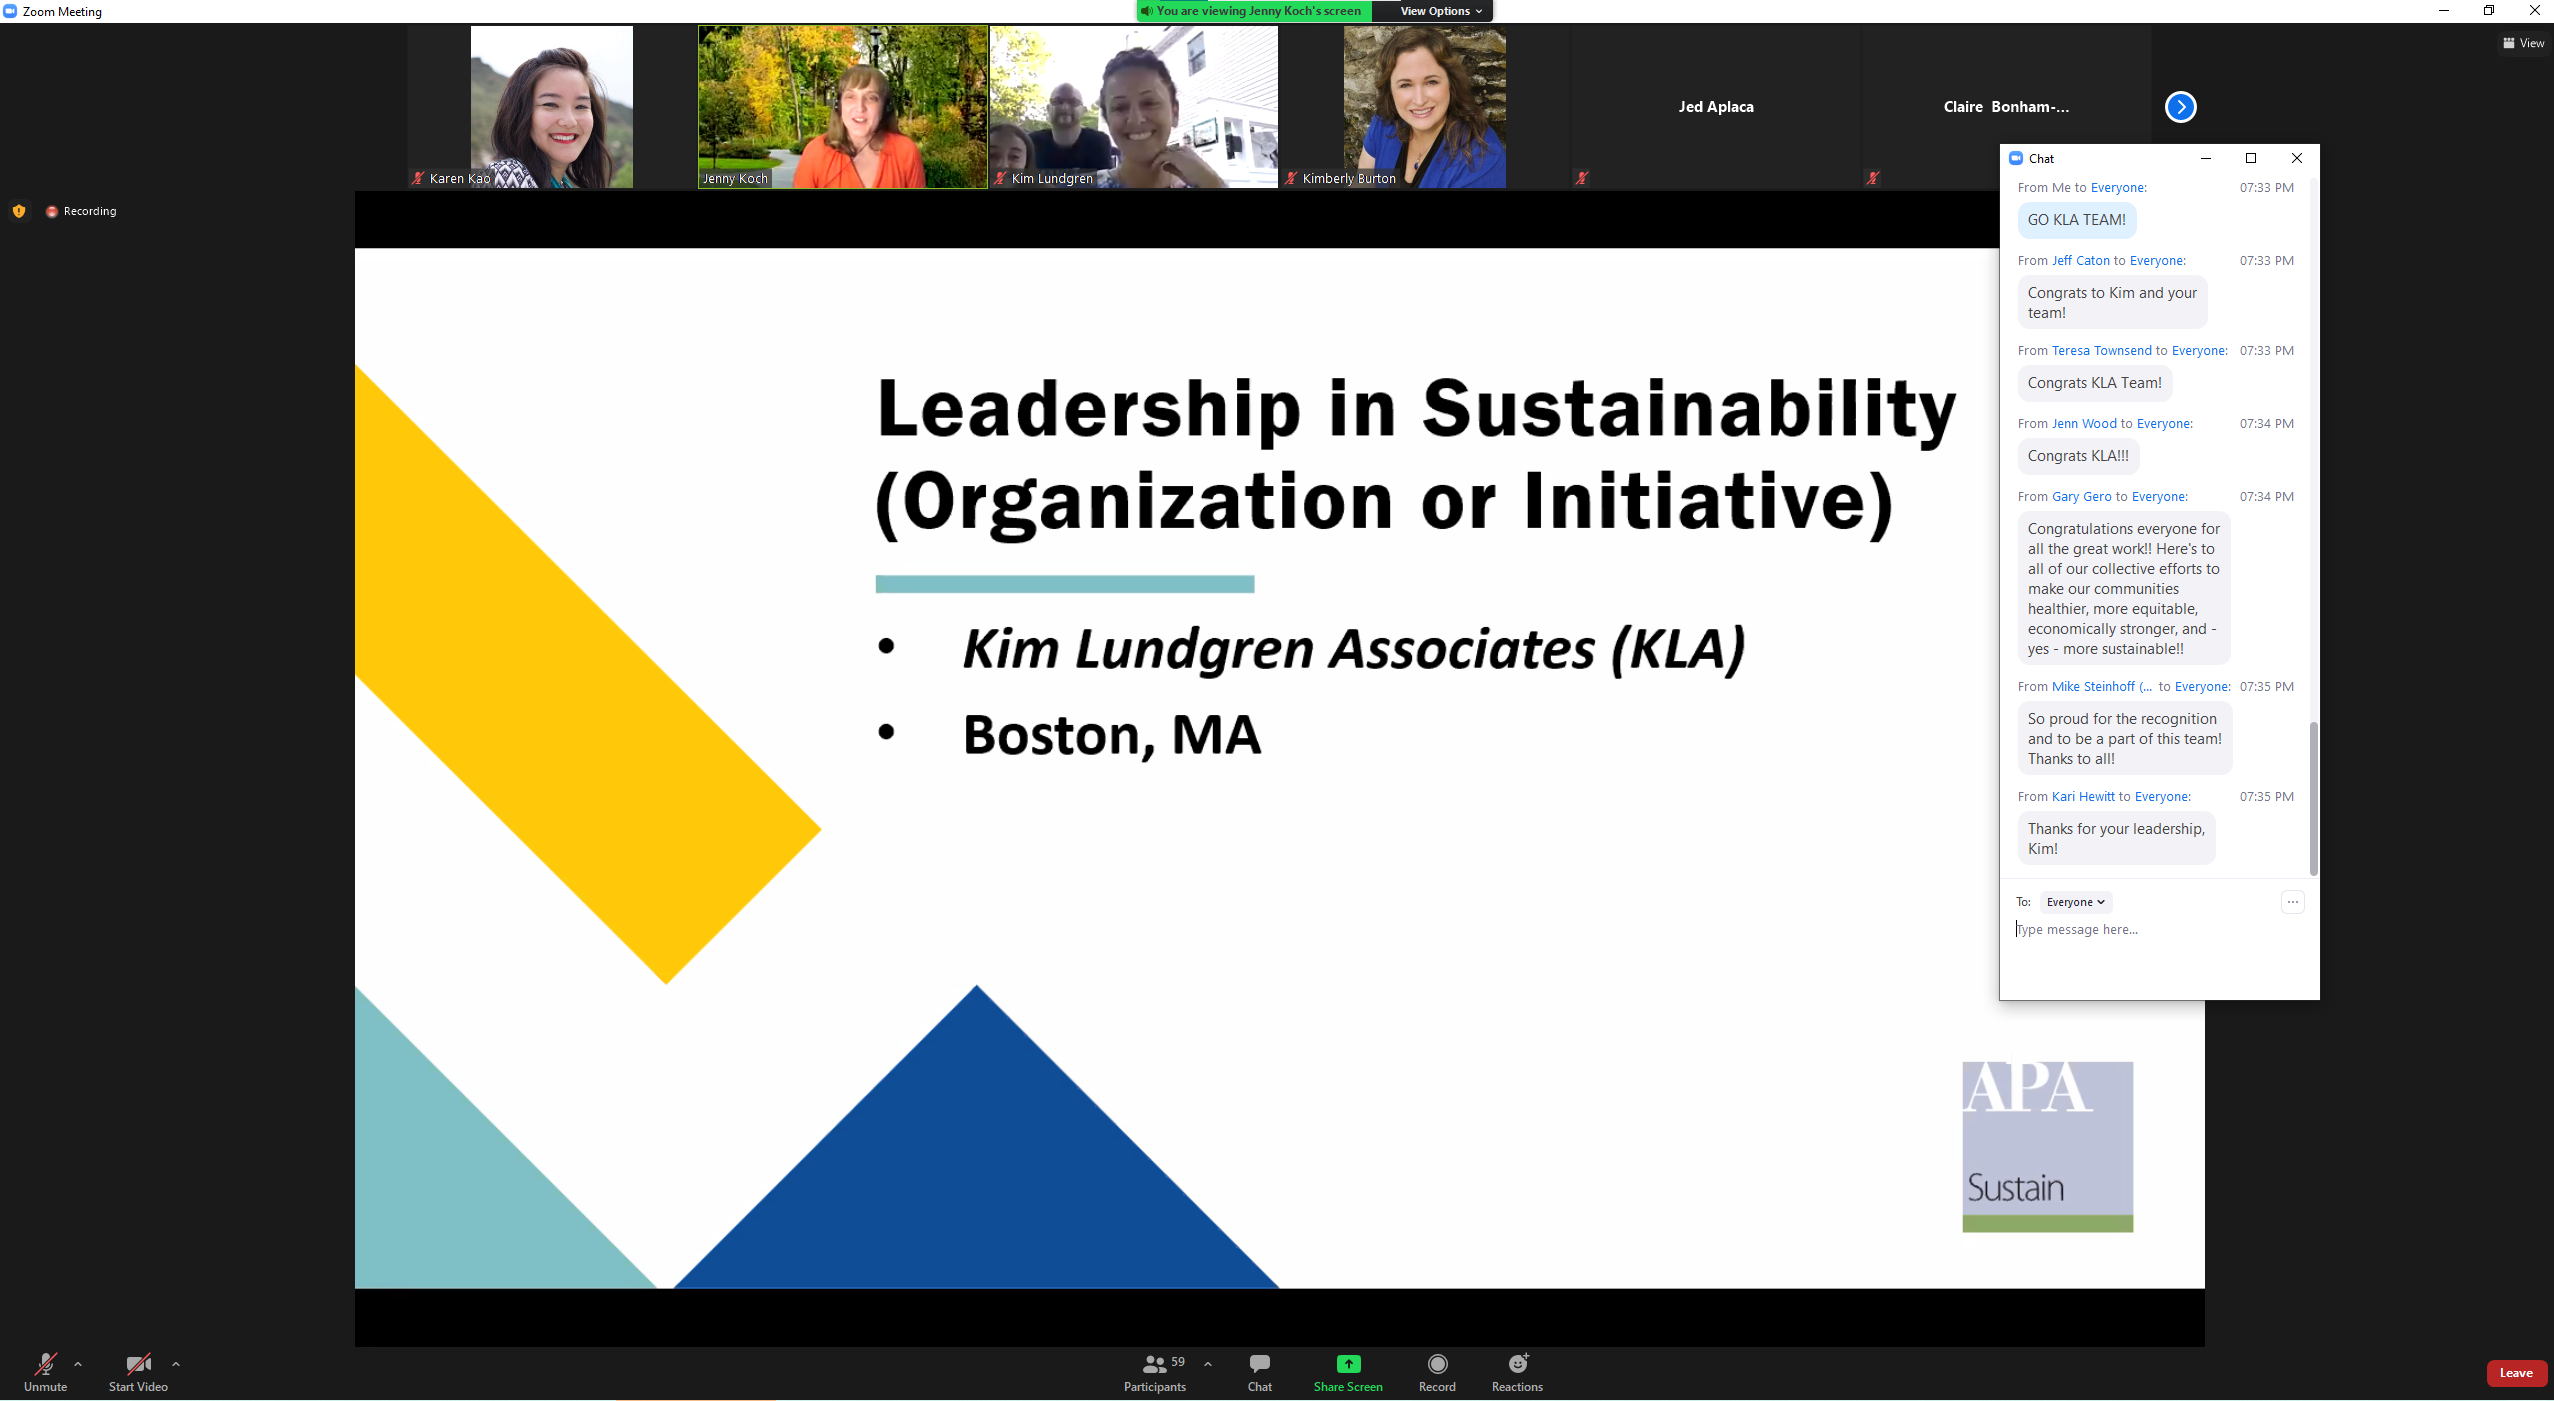2554x1401 pixels.
Task: Click the 'GO KLA TEAM!' chat message
Action: coord(2077,220)
